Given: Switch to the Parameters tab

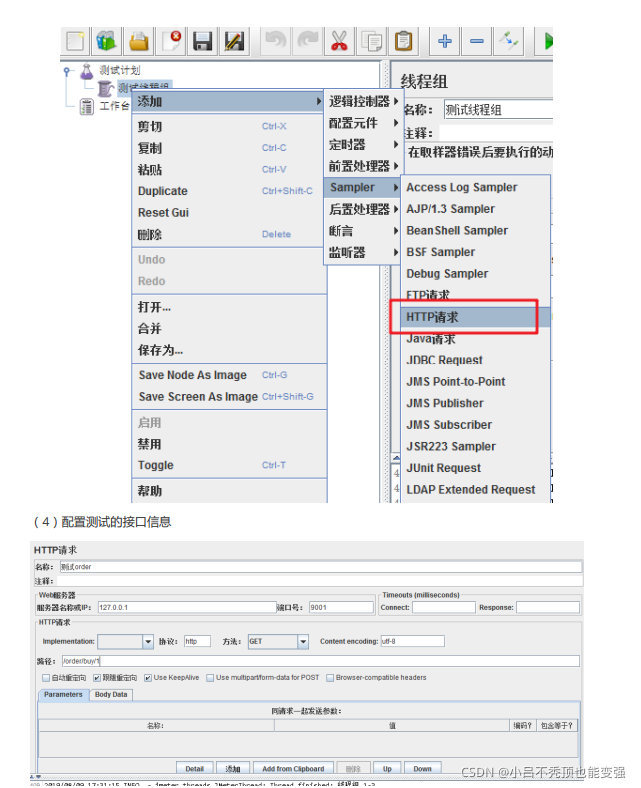Looking at the screenshot, I should (x=63, y=695).
